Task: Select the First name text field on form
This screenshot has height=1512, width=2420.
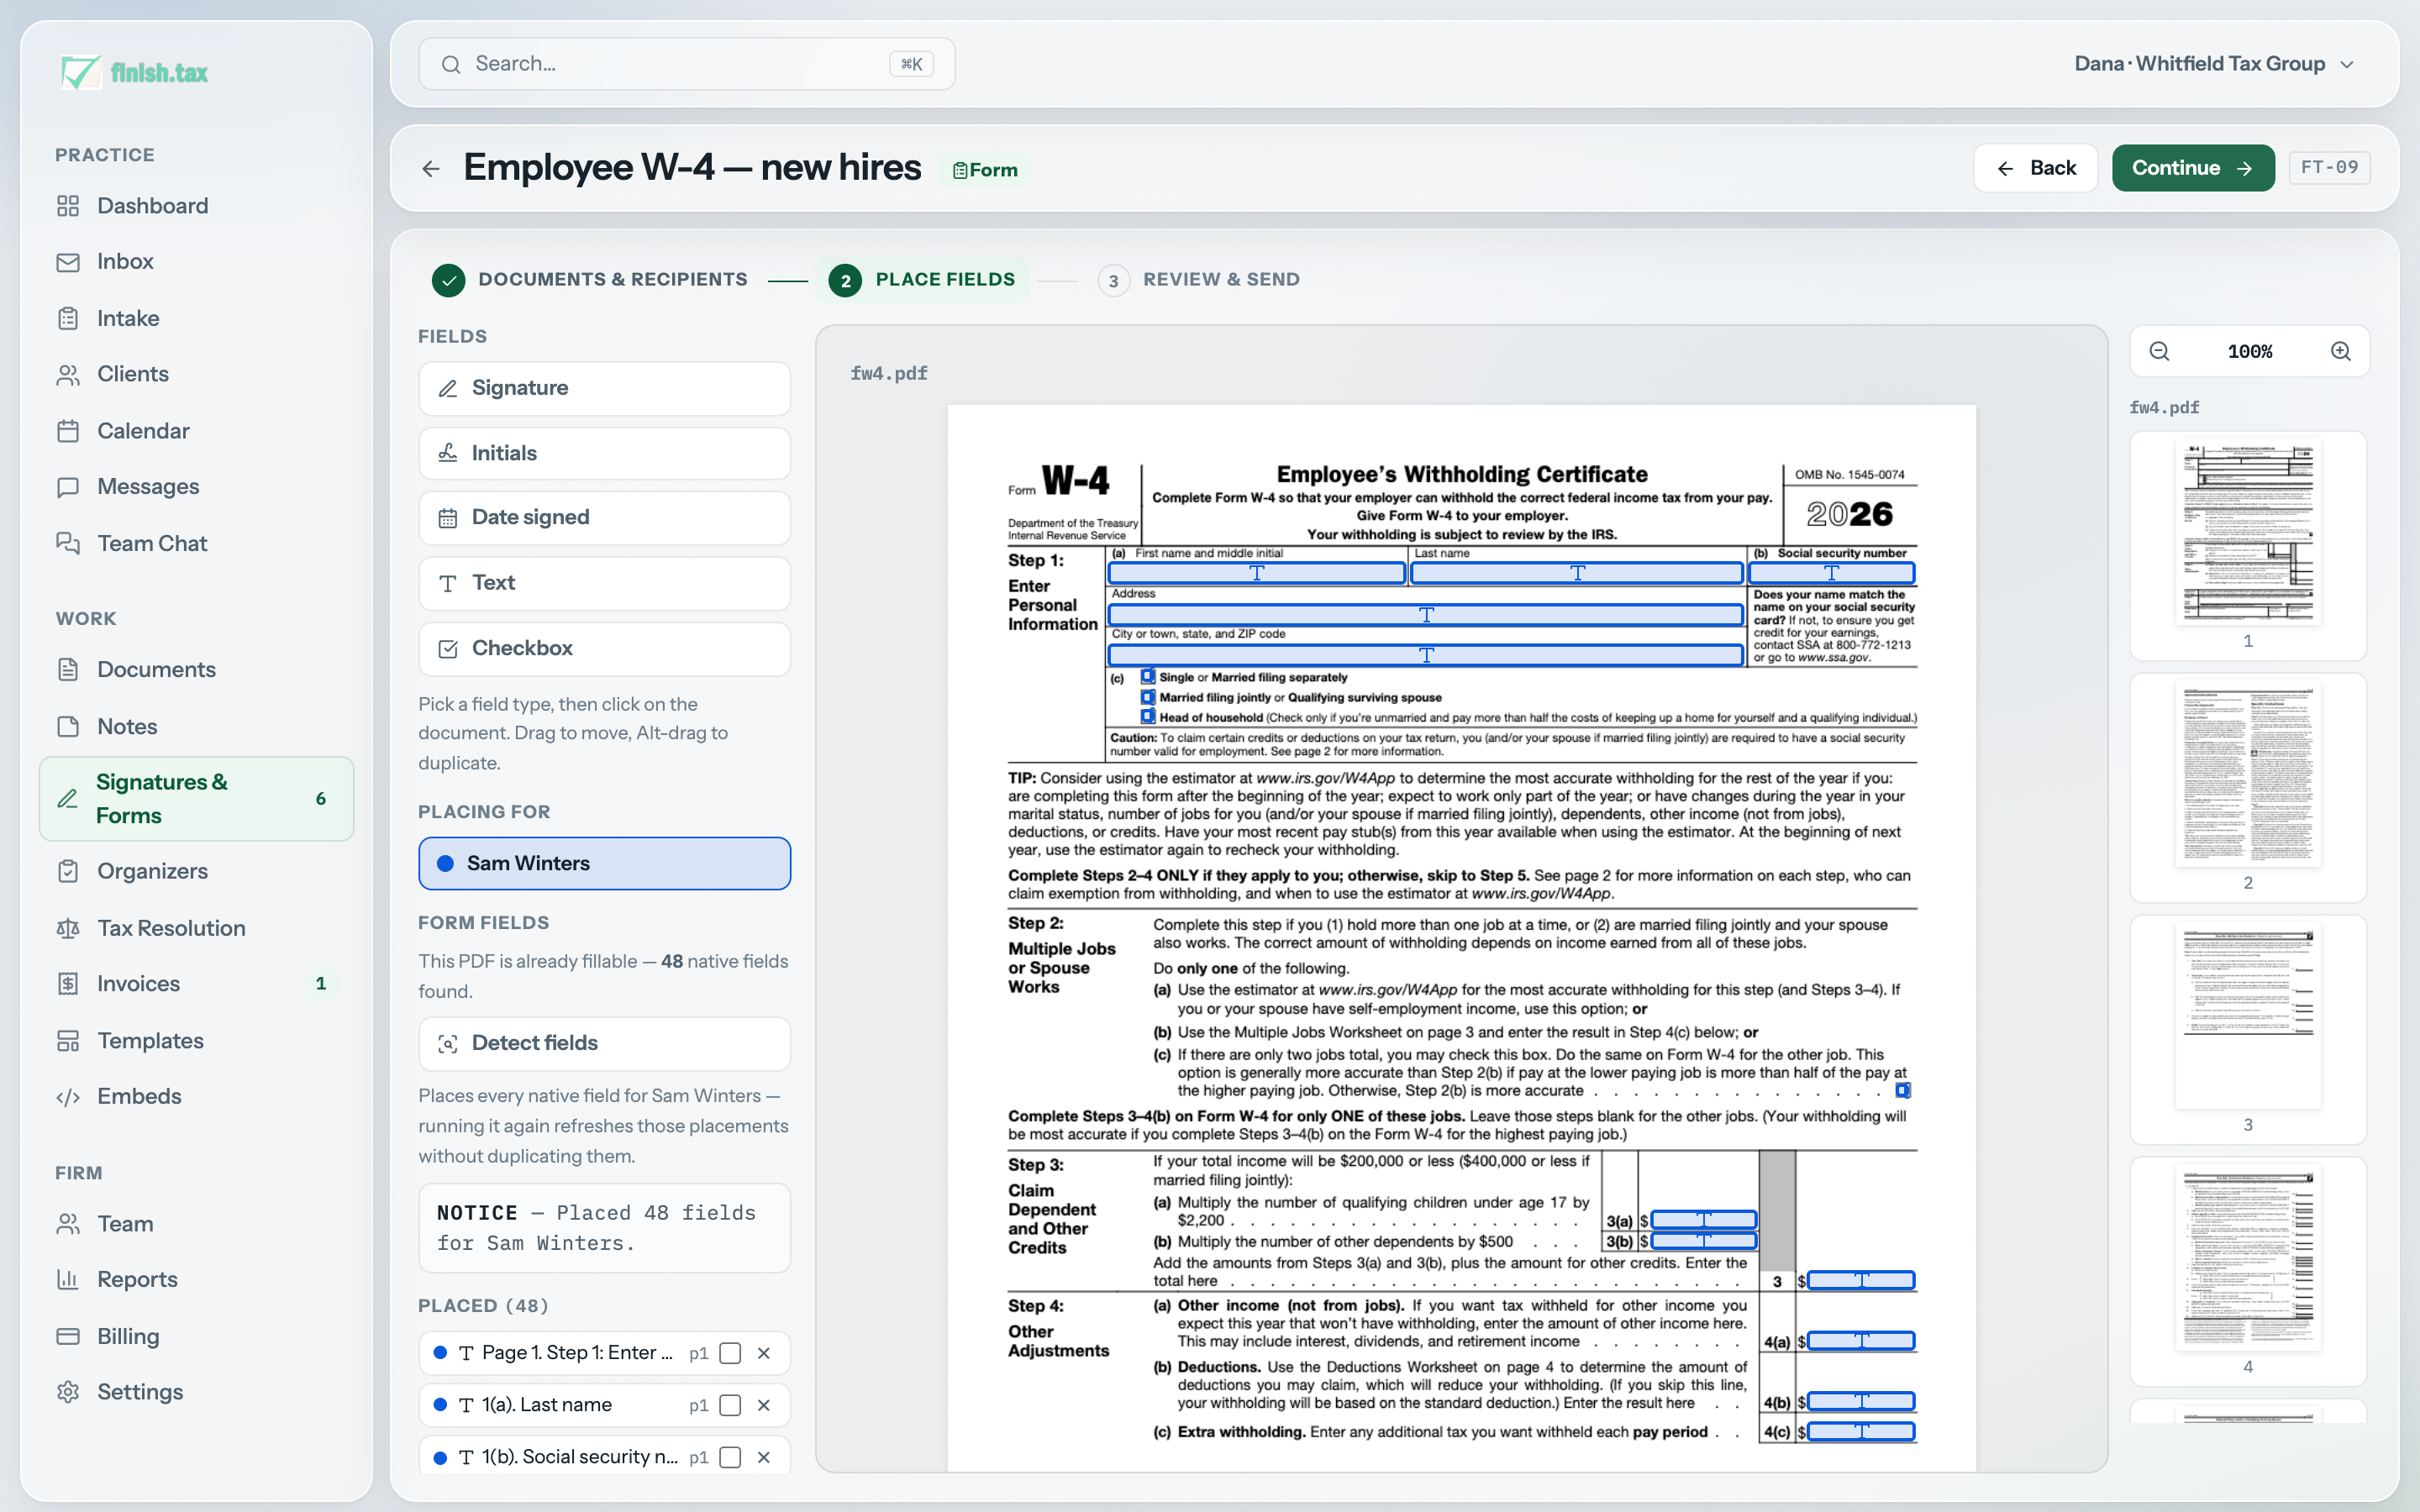Action: (x=1256, y=573)
